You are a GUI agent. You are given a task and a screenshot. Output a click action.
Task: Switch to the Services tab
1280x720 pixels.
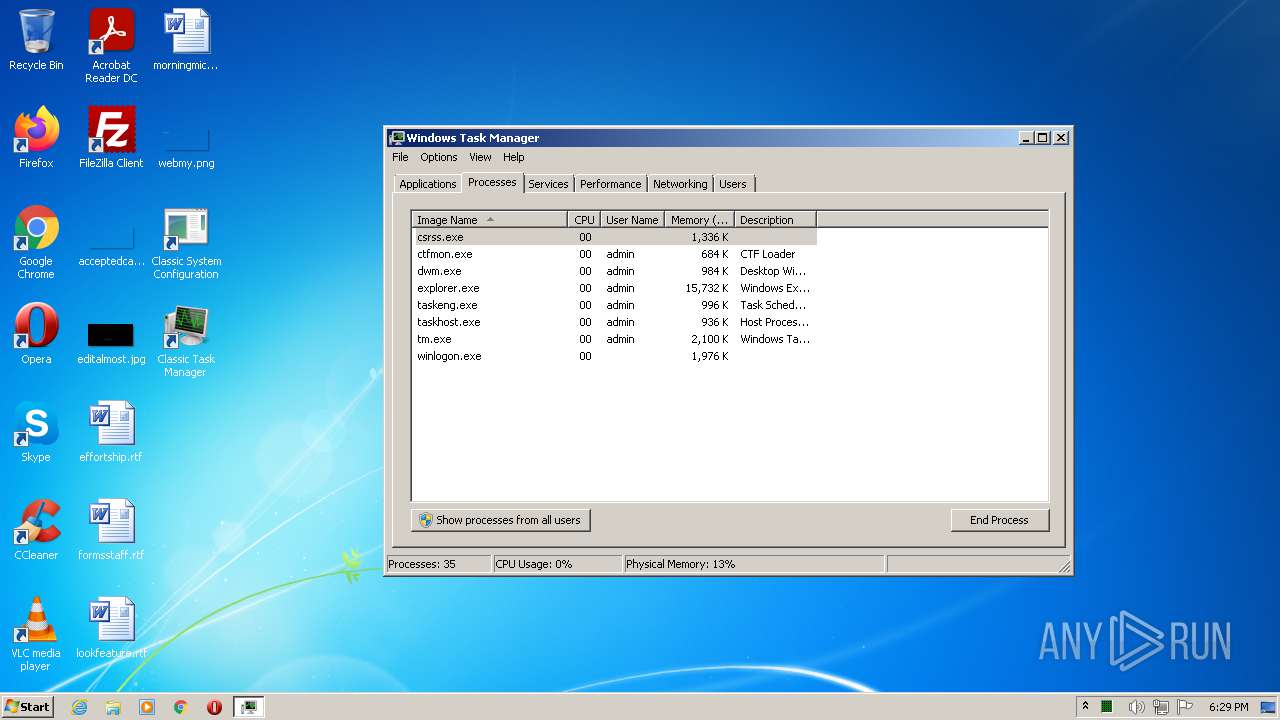pos(548,184)
